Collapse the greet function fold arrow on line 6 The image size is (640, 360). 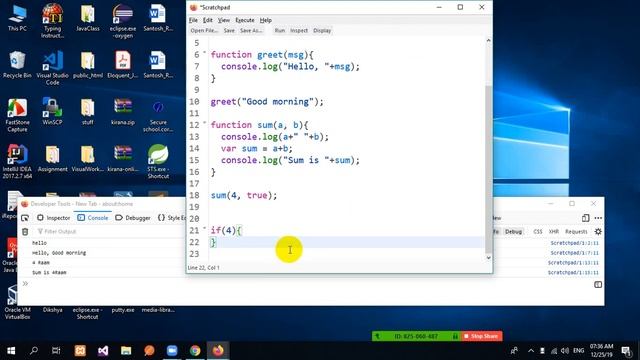[204, 53]
